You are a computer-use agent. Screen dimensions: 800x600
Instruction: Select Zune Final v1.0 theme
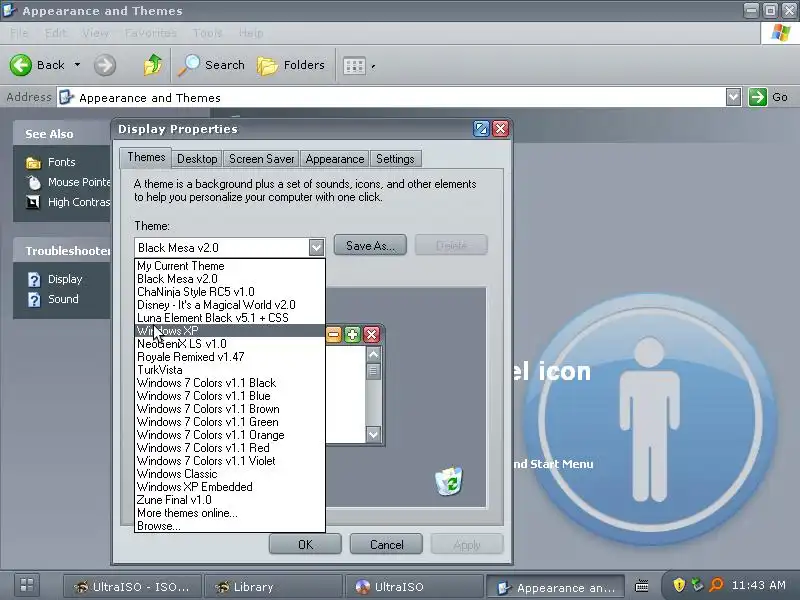click(230, 500)
